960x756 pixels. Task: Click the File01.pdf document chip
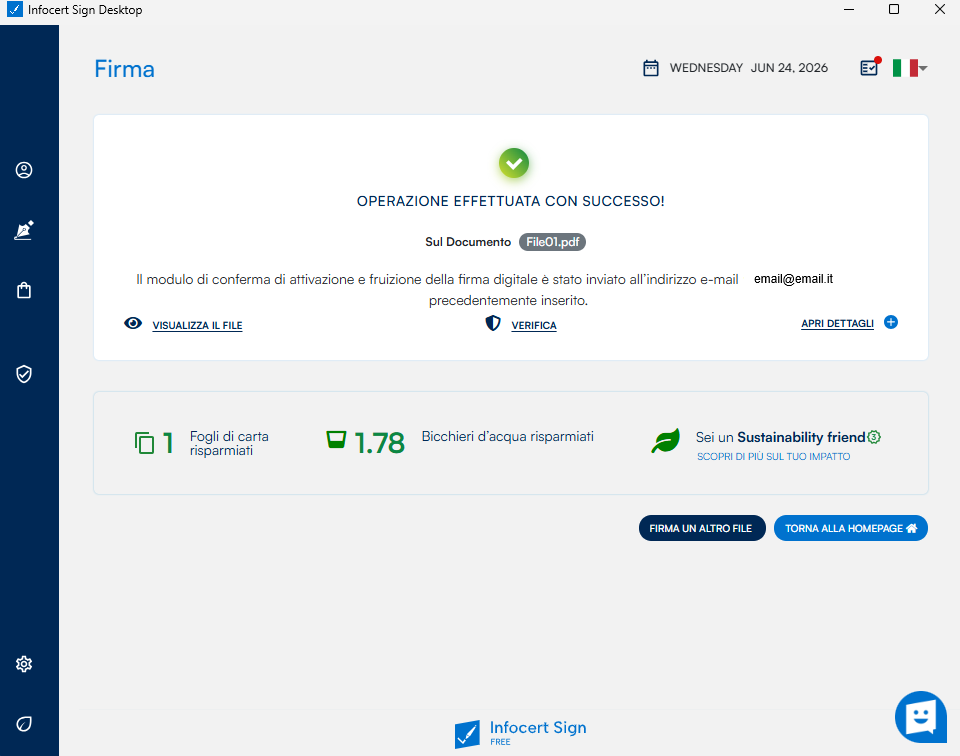click(x=552, y=242)
